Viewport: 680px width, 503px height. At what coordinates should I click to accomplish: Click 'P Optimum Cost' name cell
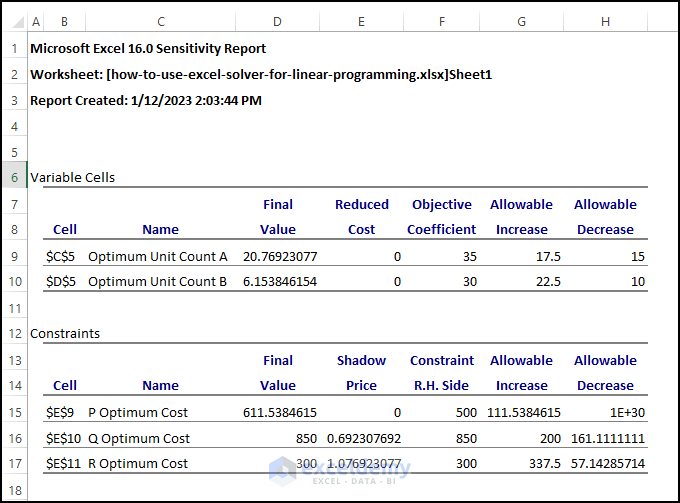pos(138,412)
